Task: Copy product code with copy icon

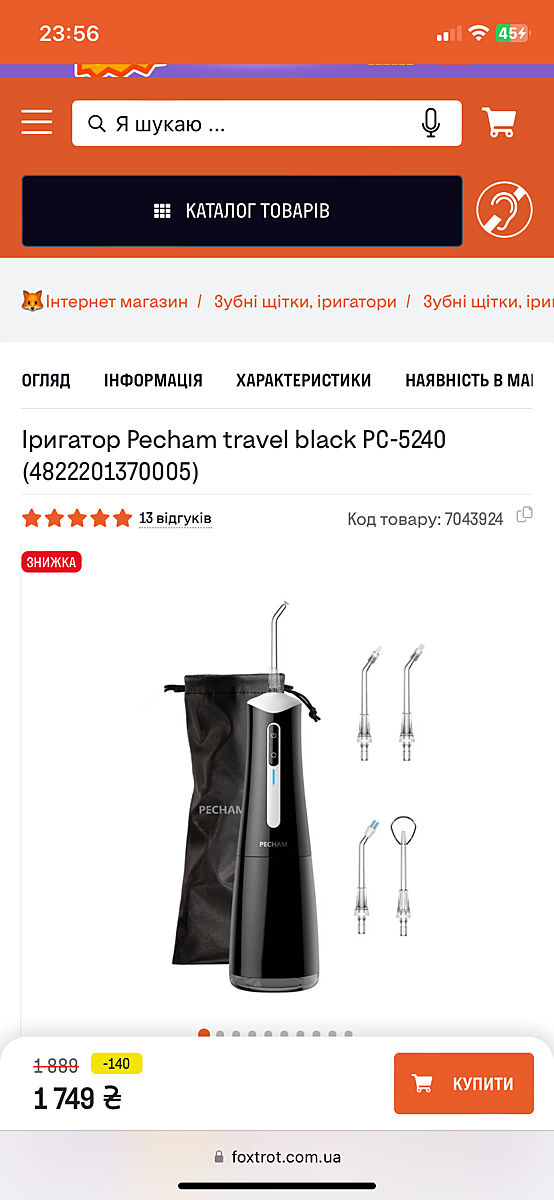Action: coord(524,515)
